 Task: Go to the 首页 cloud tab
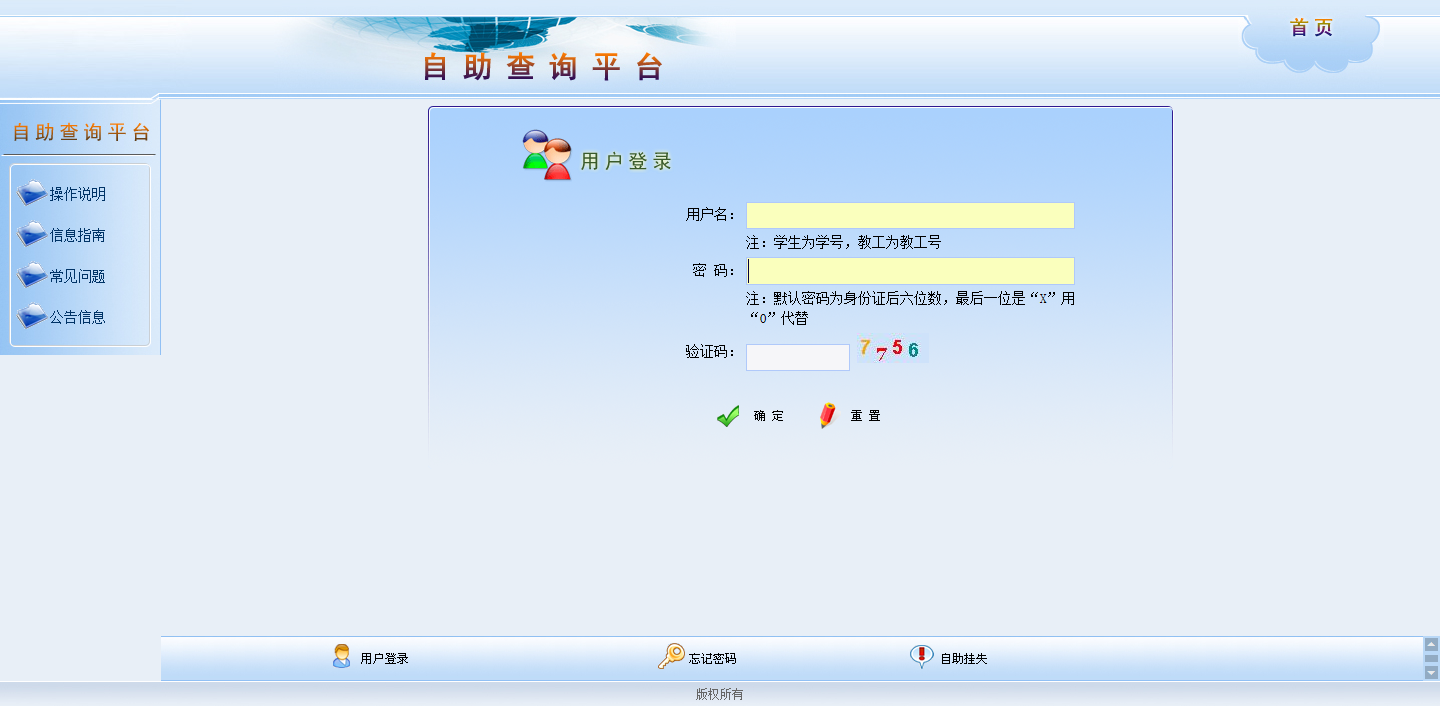[1311, 29]
